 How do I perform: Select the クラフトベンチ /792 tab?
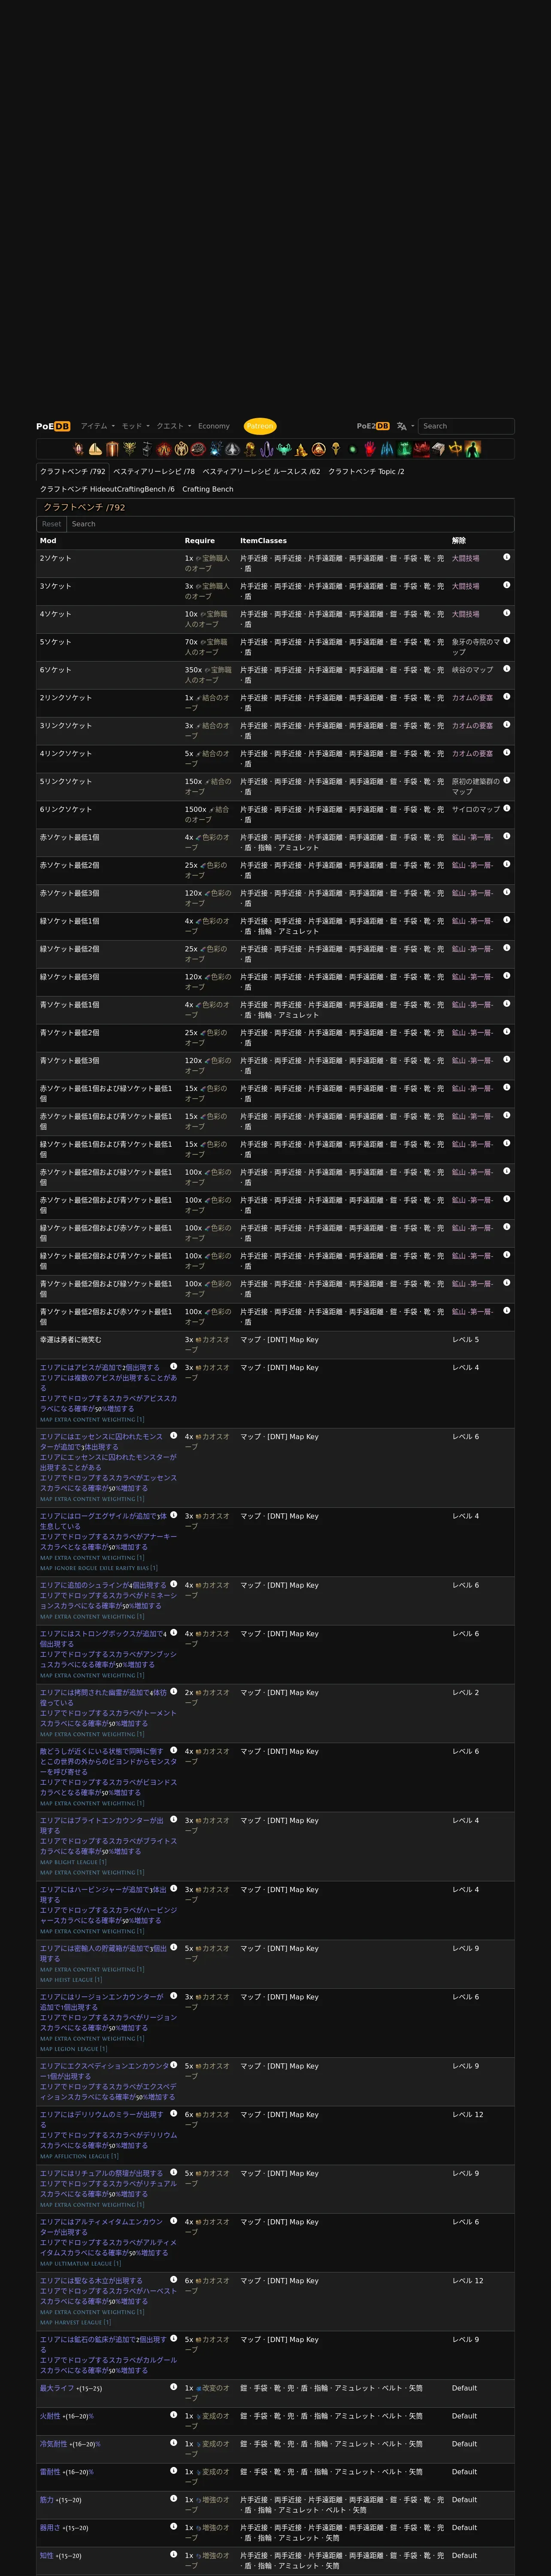73,471
